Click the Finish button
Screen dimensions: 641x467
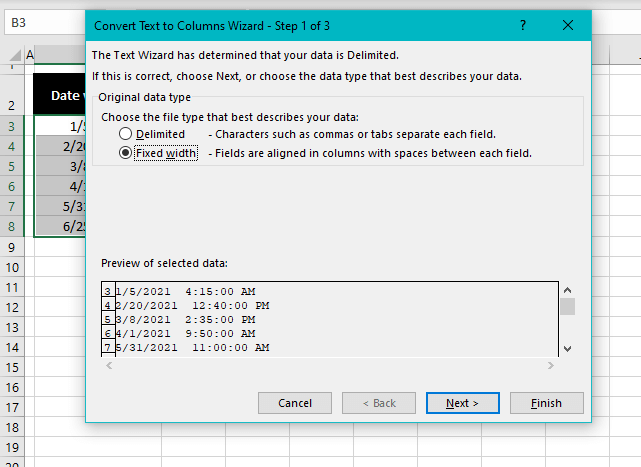tap(546, 403)
